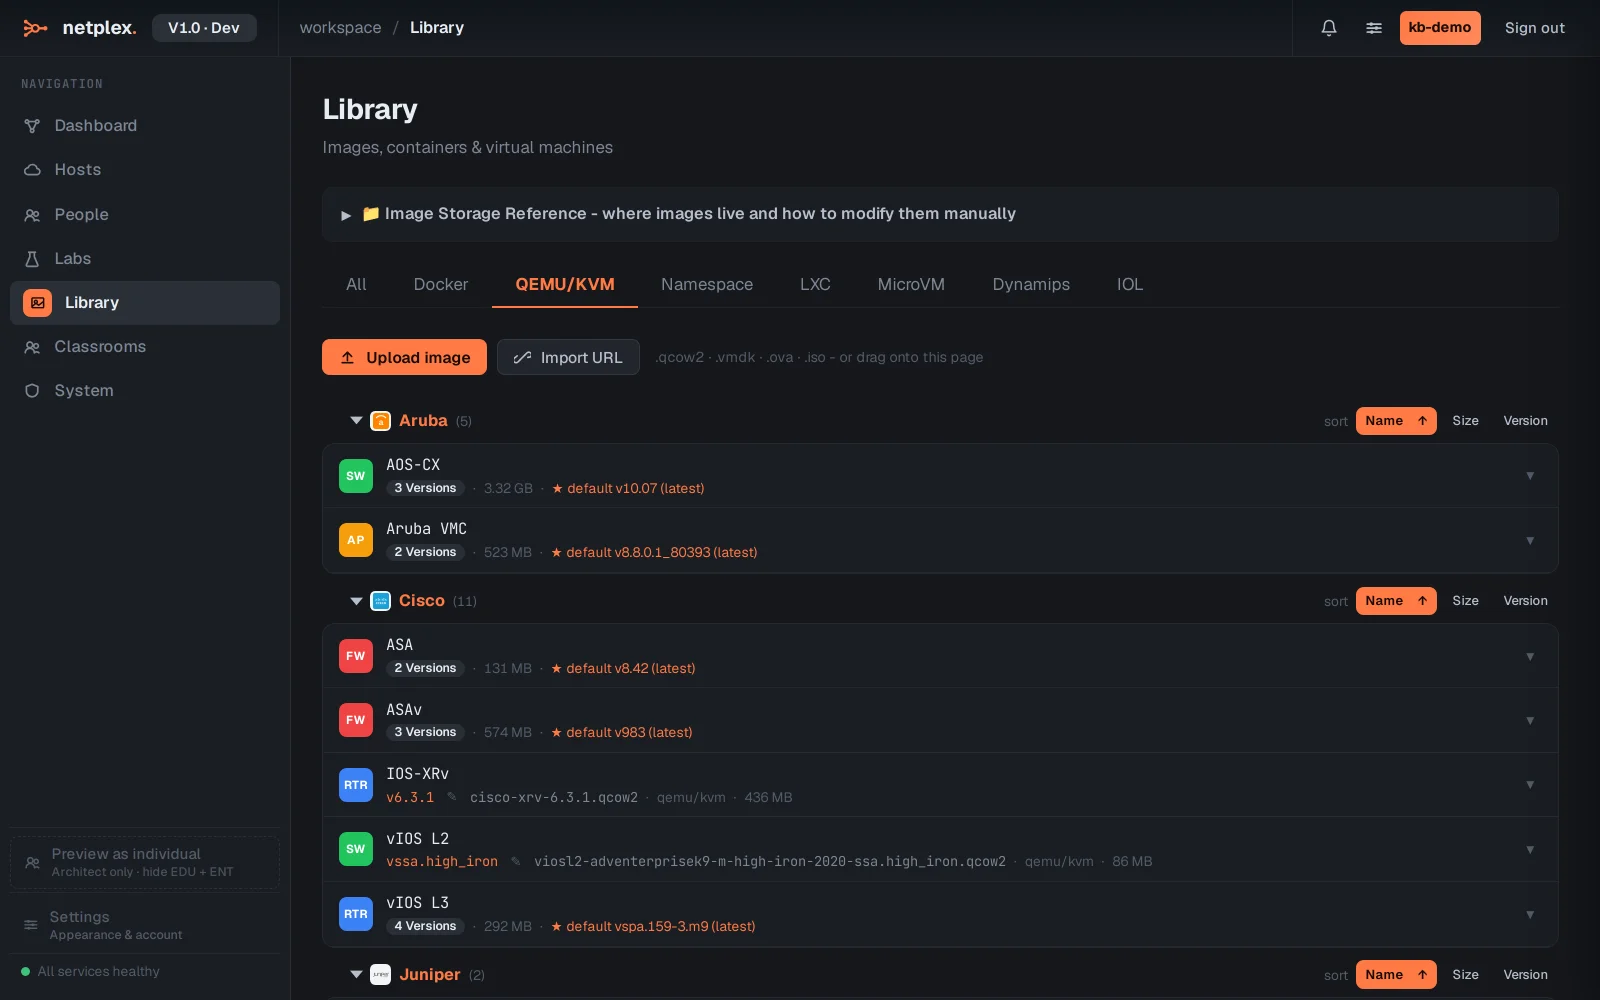Switch to the Namespace tab
Image resolution: width=1600 pixels, height=1000 pixels.
click(x=707, y=285)
